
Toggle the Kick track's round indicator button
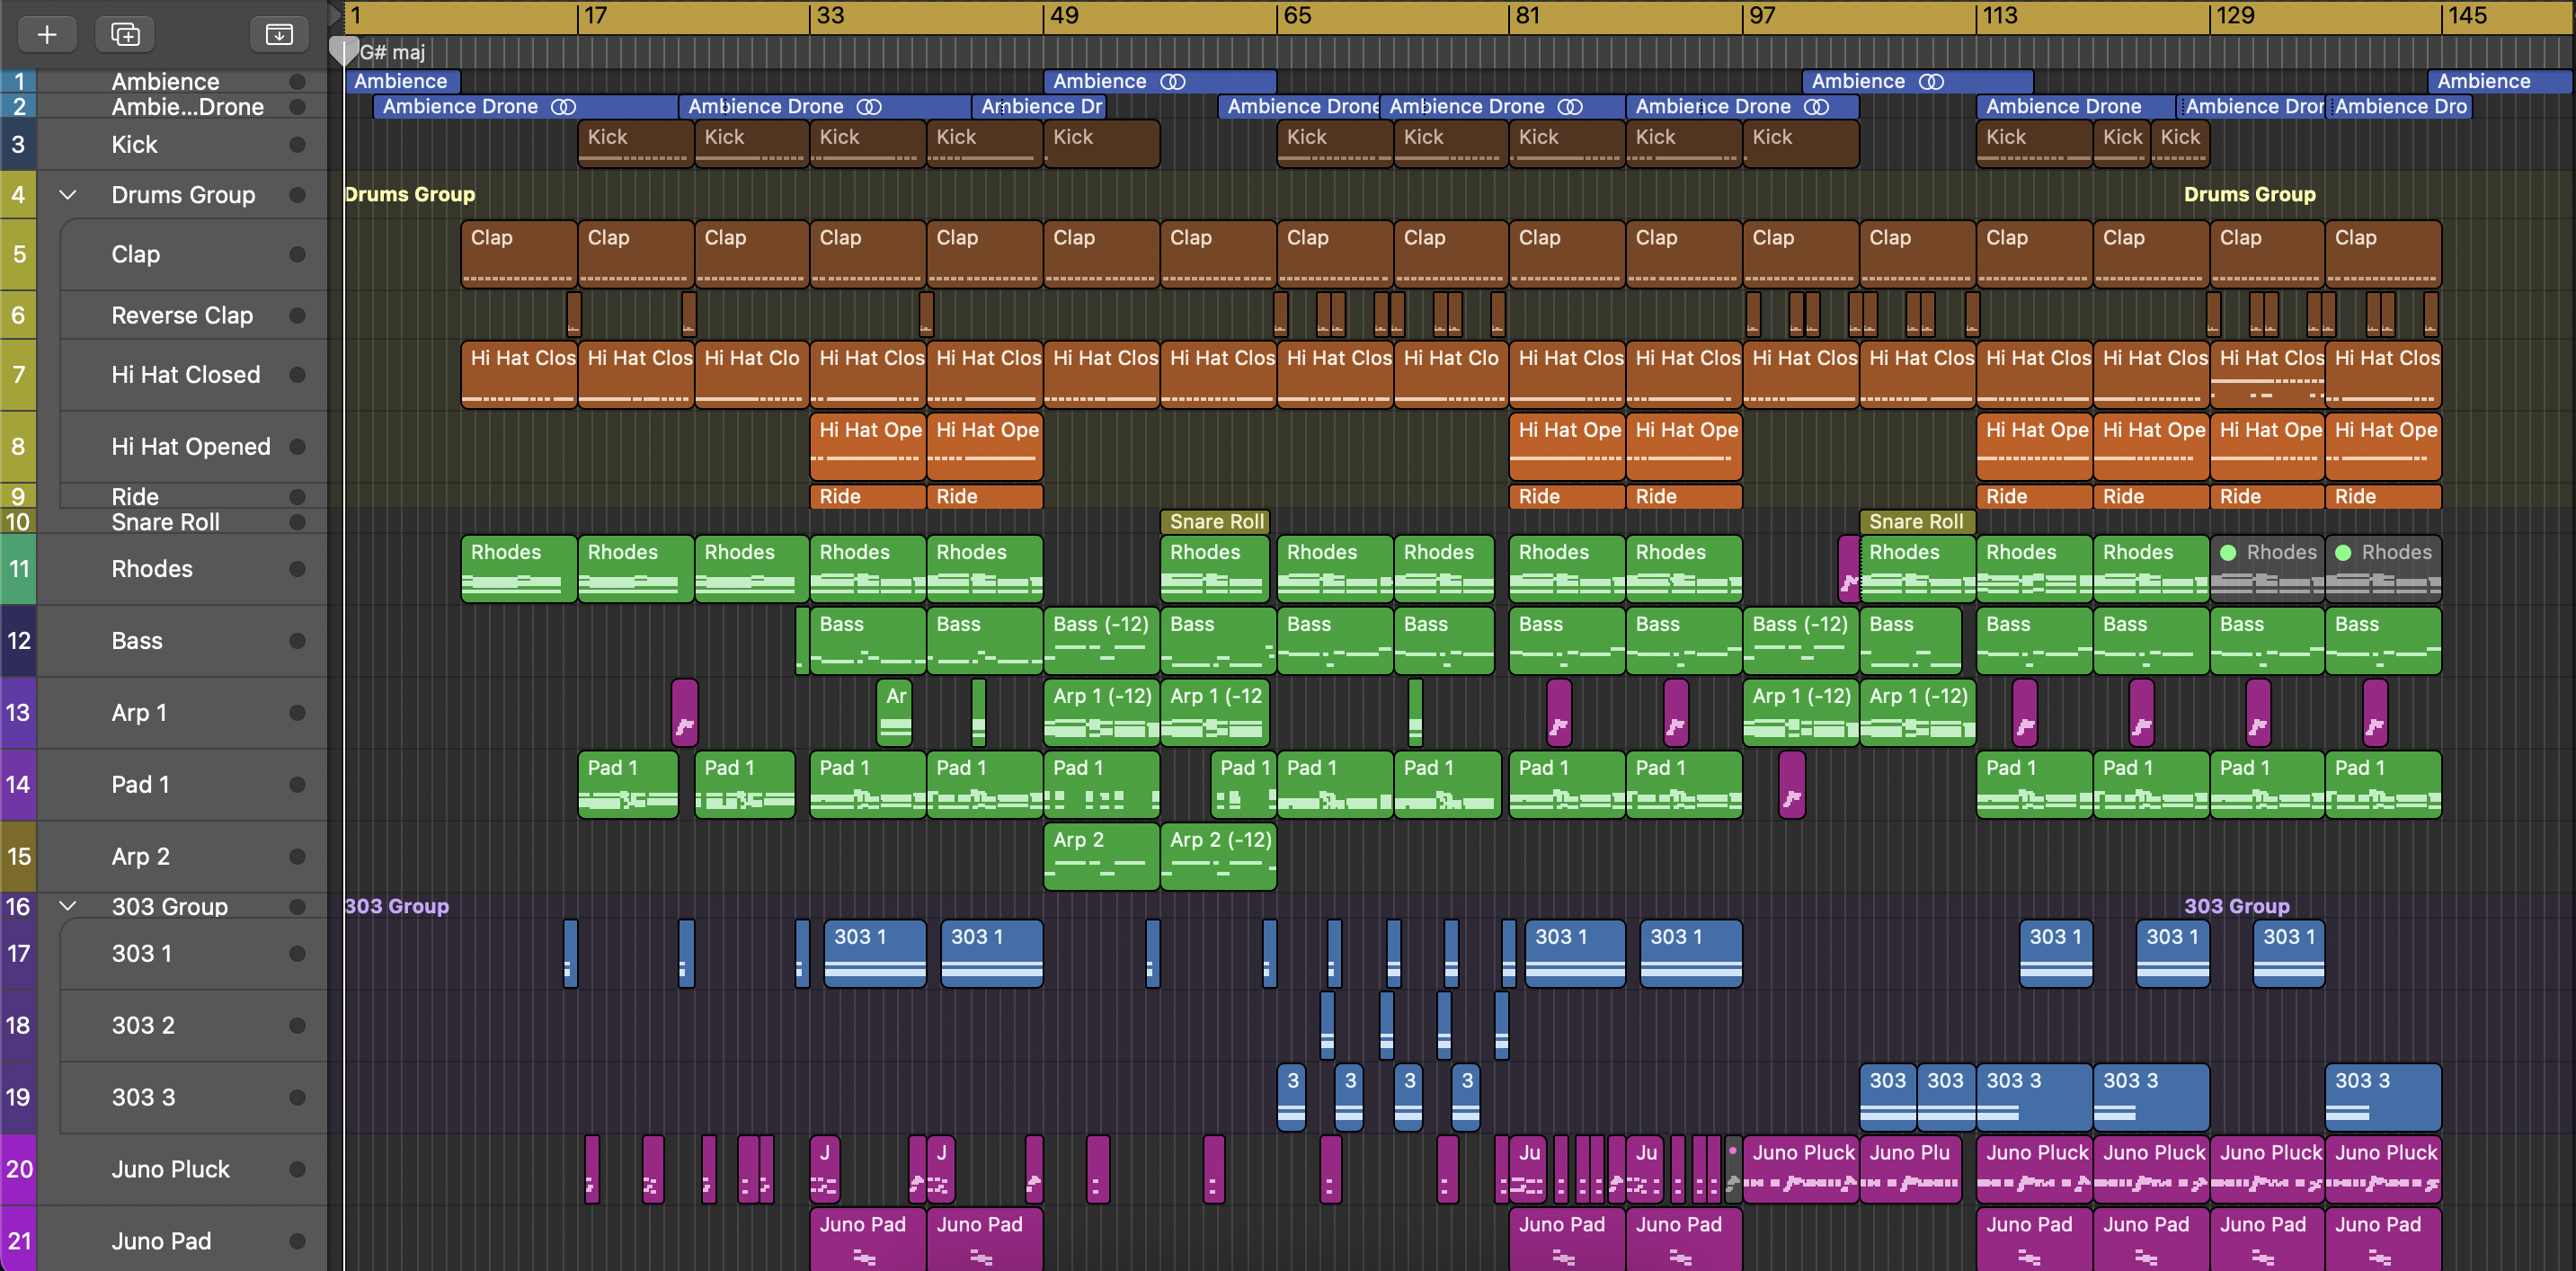[297, 144]
